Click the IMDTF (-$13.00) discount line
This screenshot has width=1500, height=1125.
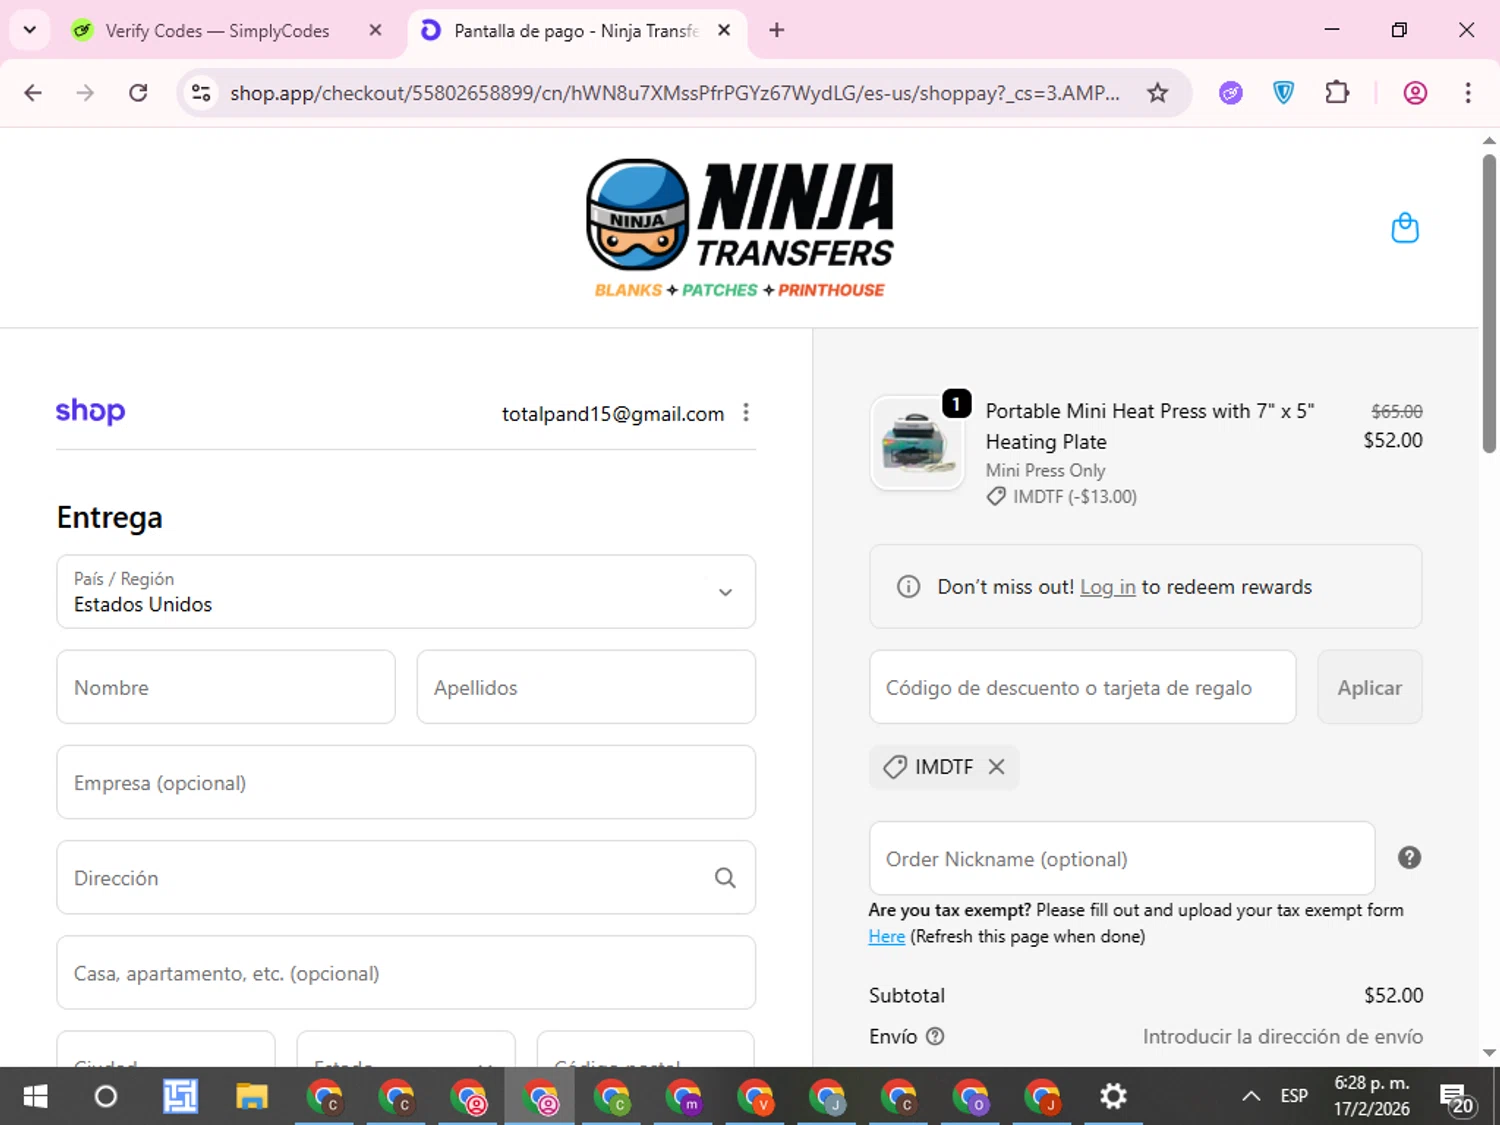pos(1062,497)
